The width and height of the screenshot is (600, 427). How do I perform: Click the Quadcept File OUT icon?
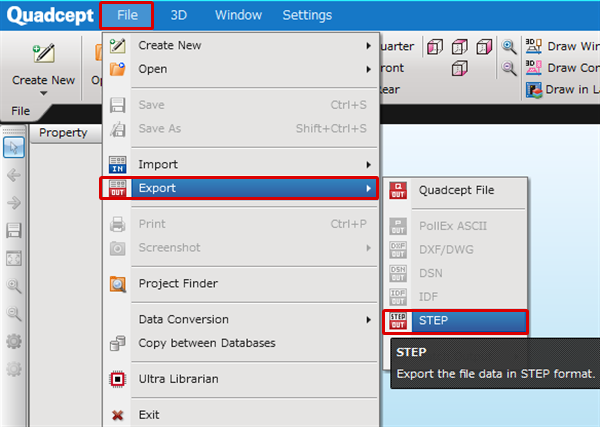pos(398,190)
